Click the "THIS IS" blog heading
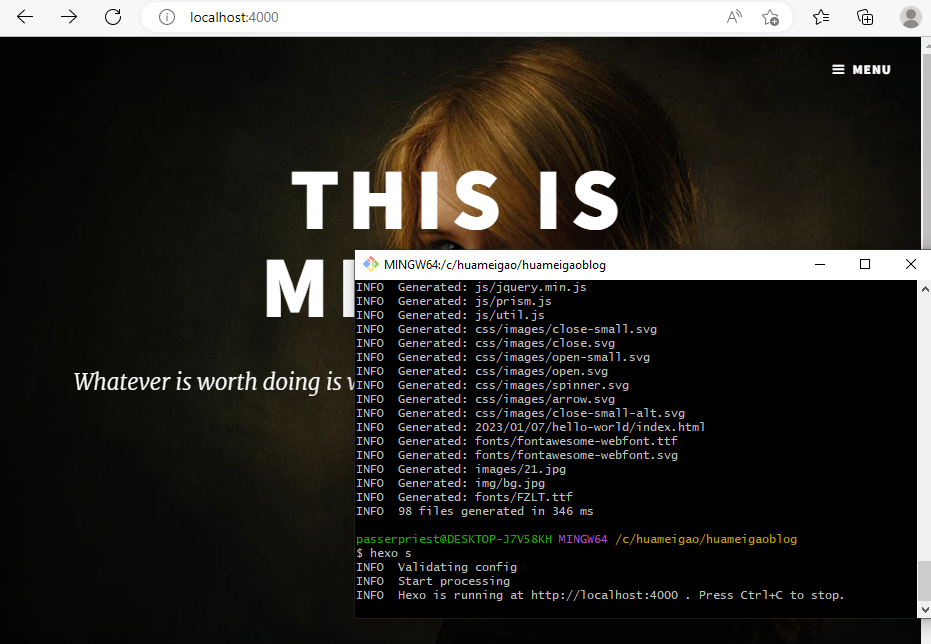This screenshot has width=931, height=644. point(456,200)
